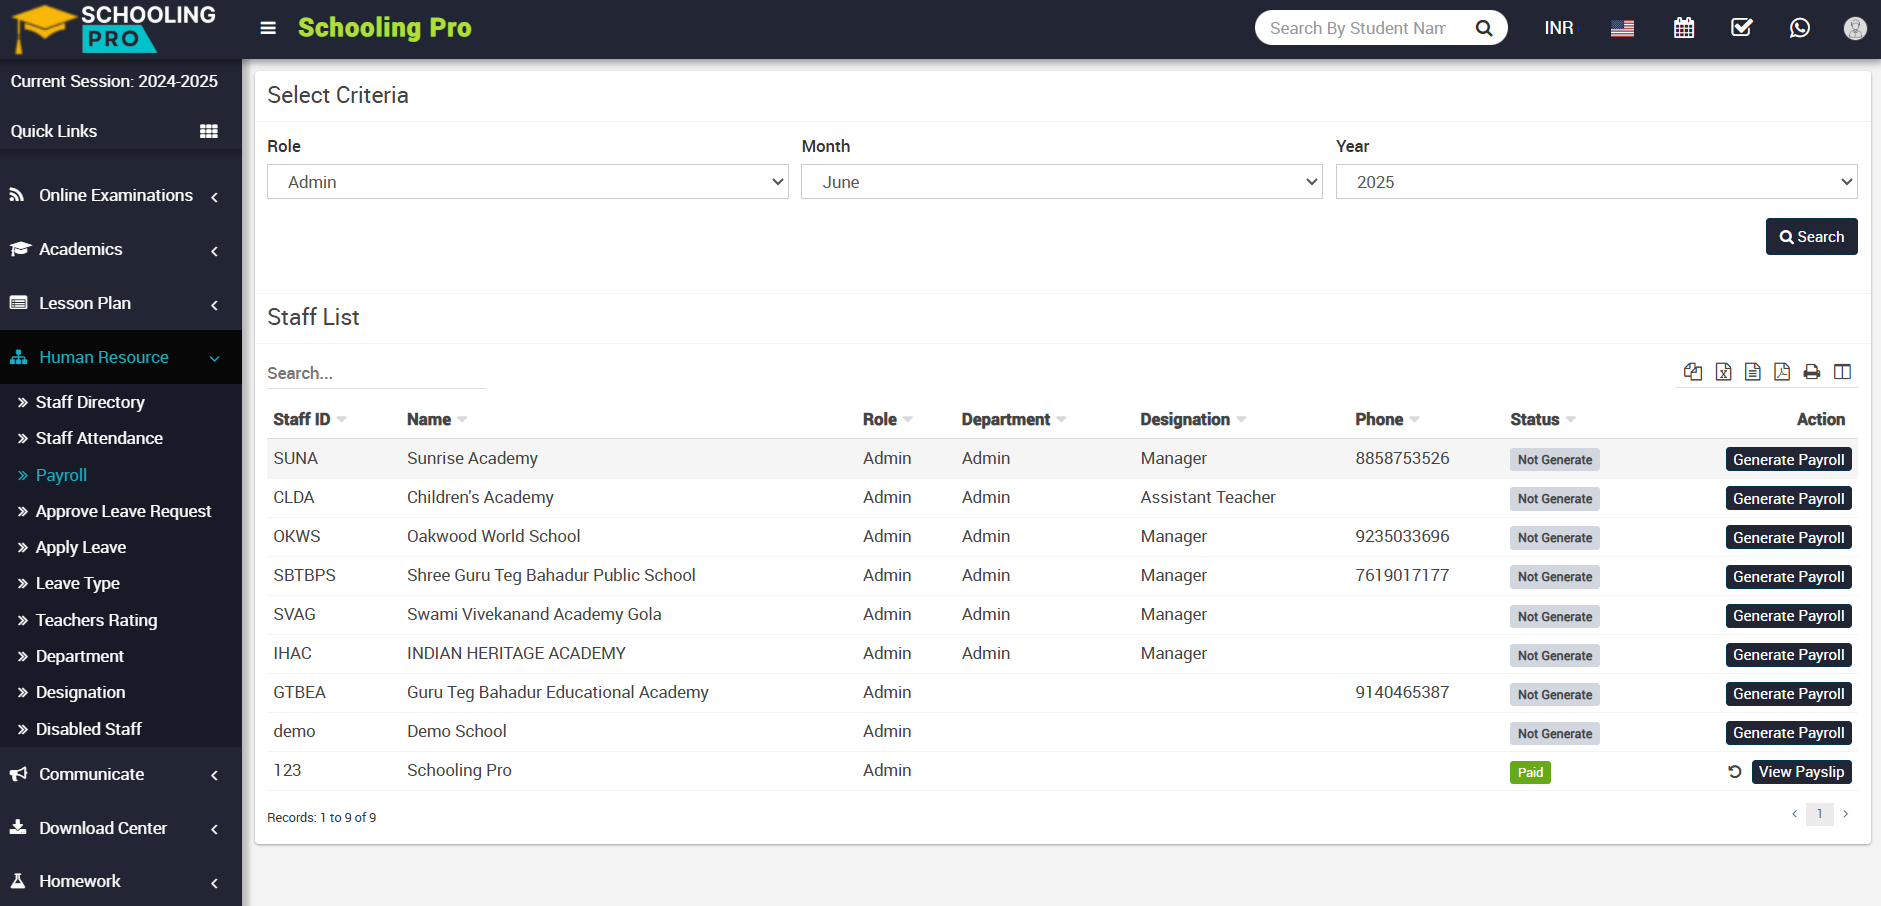Sort table by Department column
Image resolution: width=1881 pixels, height=906 pixels.
click(x=1014, y=419)
